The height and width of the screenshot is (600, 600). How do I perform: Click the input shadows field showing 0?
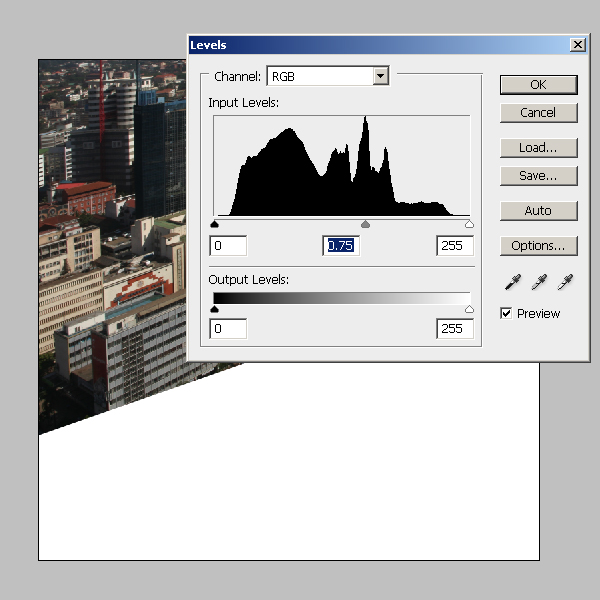(228, 246)
